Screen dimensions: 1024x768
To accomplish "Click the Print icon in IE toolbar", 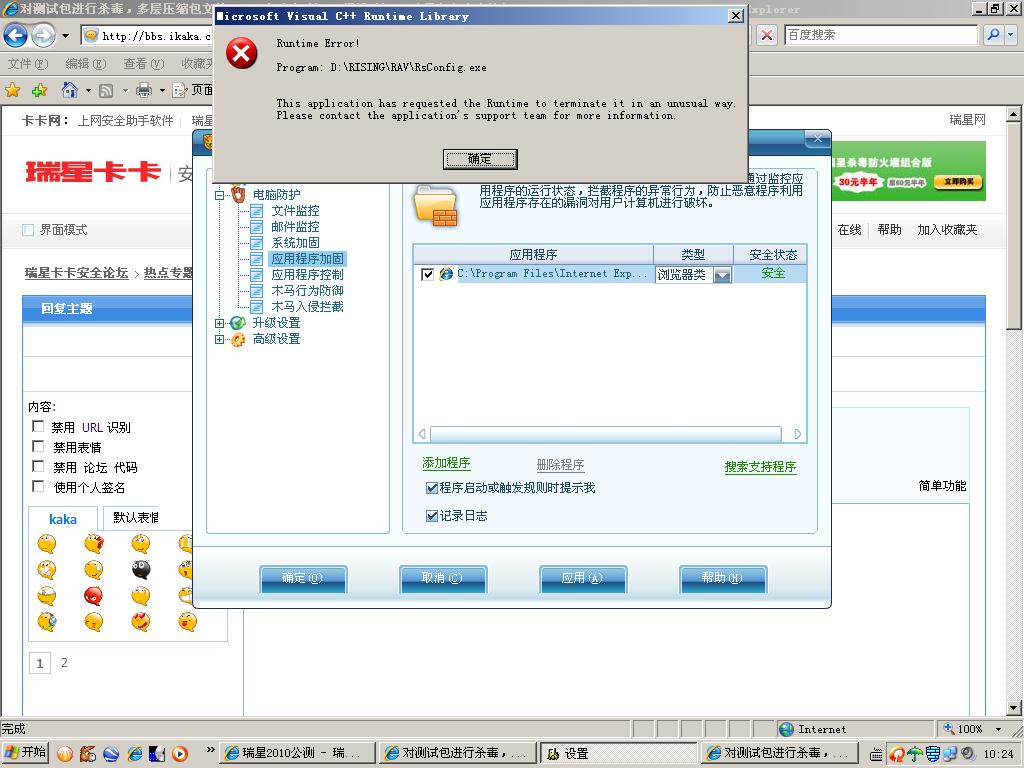I will coord(144,90).
